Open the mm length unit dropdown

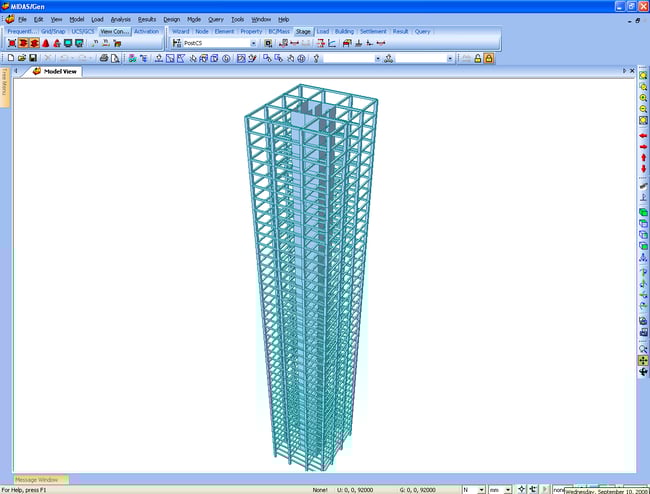tap(508, 490)
